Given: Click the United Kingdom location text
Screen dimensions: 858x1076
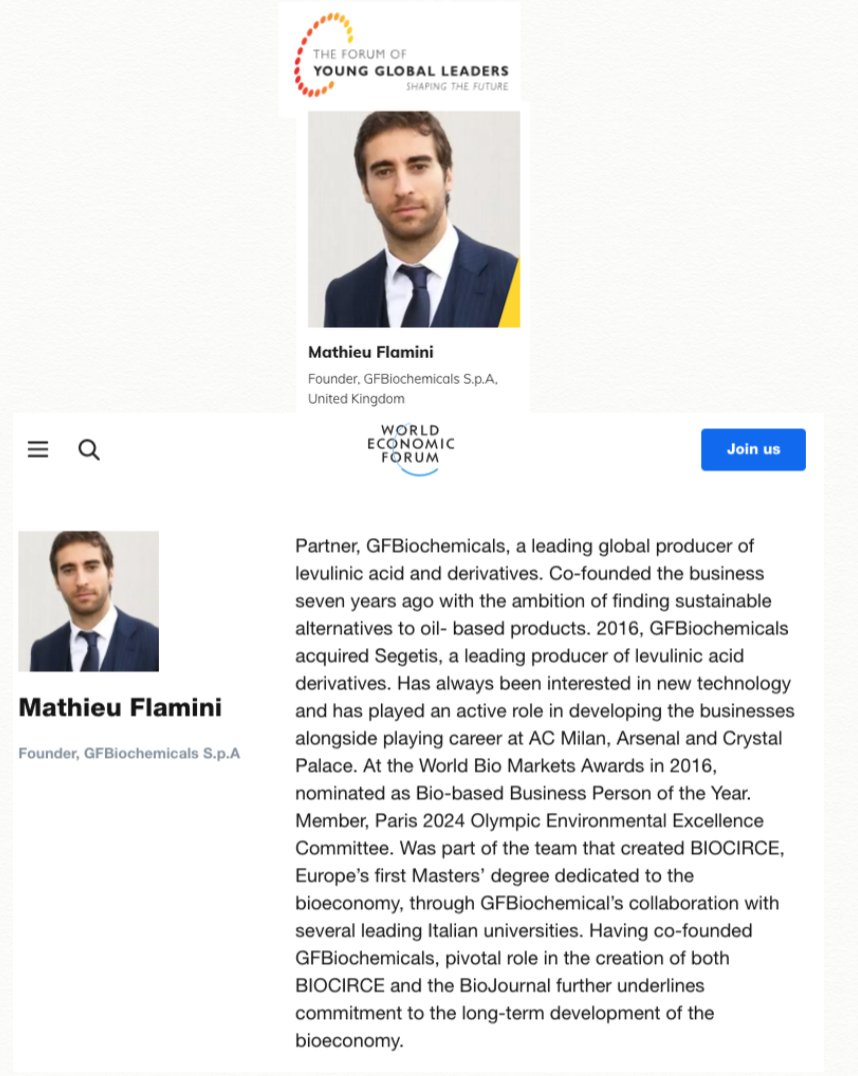Looking at the screenshot, I should click(356, 399).
